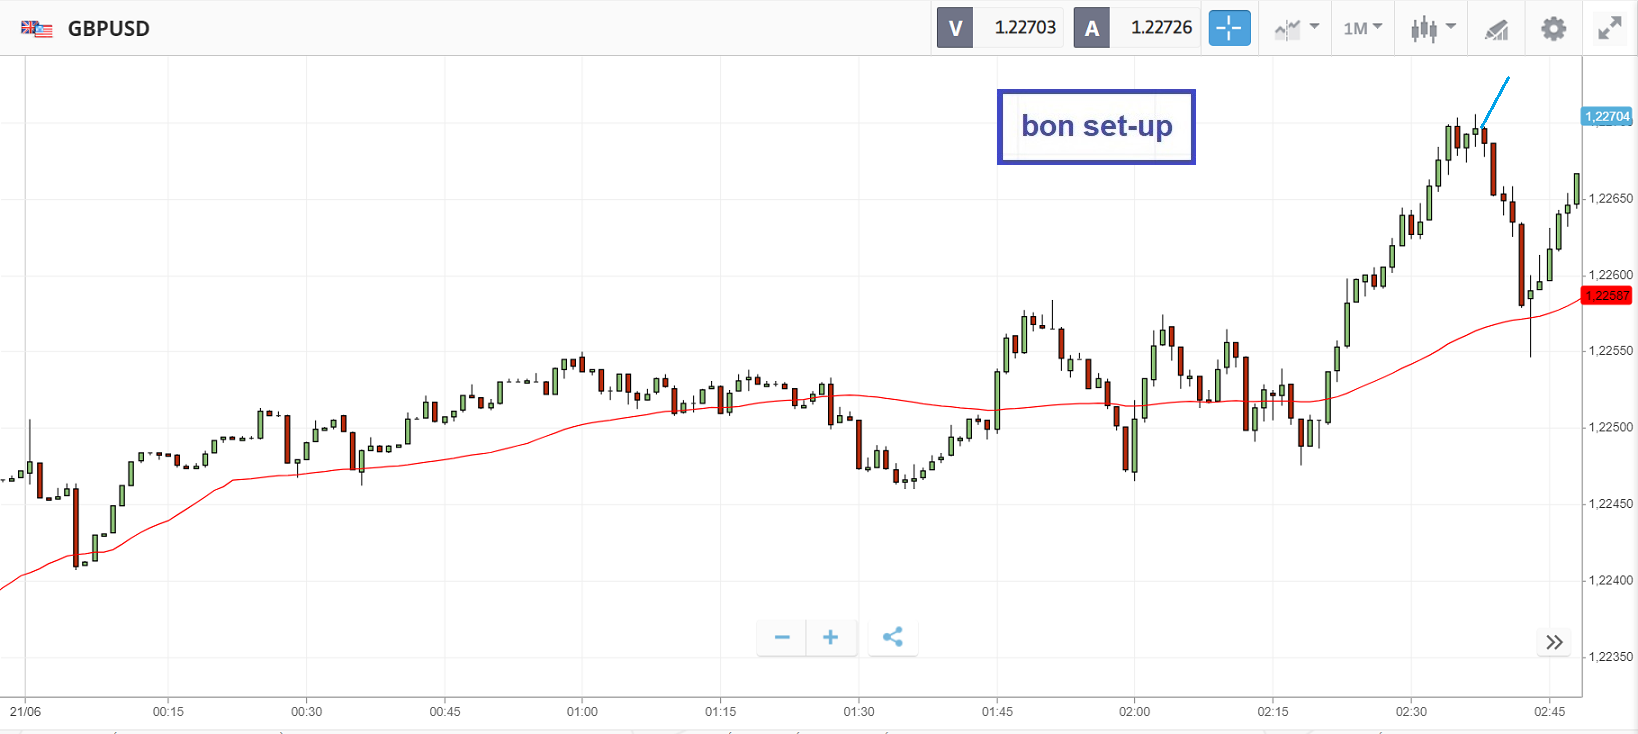The height and width of the screenshot is (734, 1638).
Task: Open the 1M timeframe dropdown
Action: [x=1362, y=28]
